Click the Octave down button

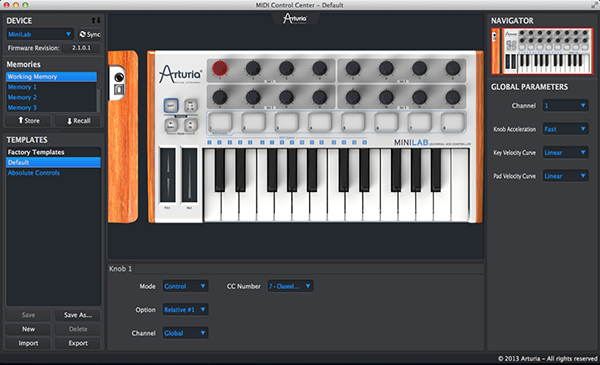[x=171, y=125]
